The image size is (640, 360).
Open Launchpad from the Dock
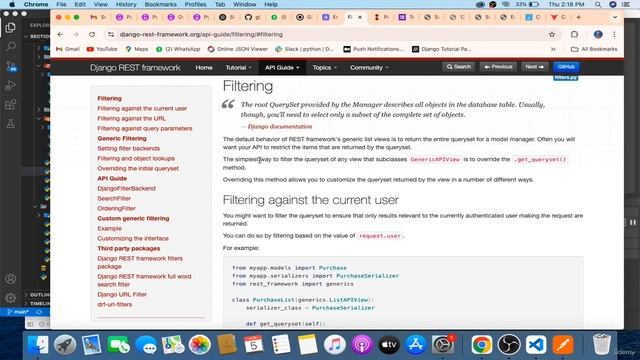(65, 345)
